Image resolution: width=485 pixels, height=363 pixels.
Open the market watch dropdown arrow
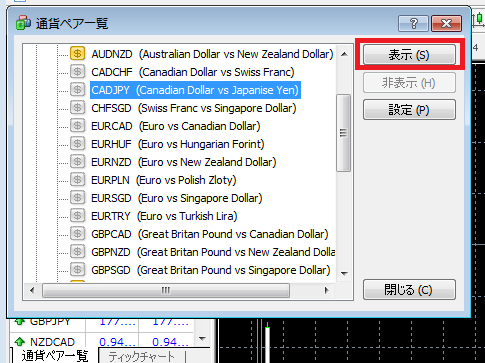(x=202, y=339)
